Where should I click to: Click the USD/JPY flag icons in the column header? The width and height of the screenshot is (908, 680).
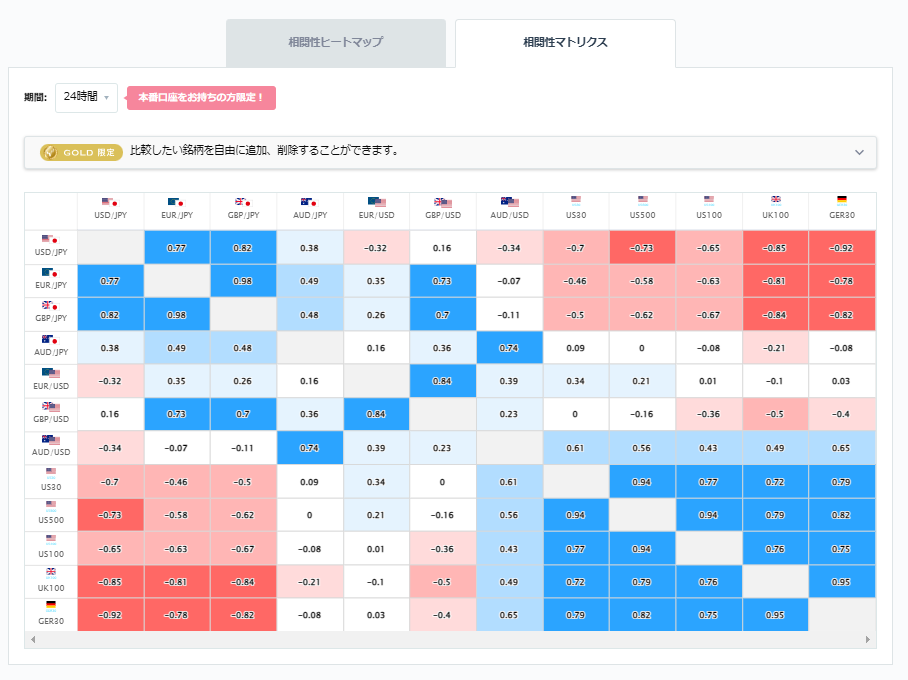tap(110, 205)
